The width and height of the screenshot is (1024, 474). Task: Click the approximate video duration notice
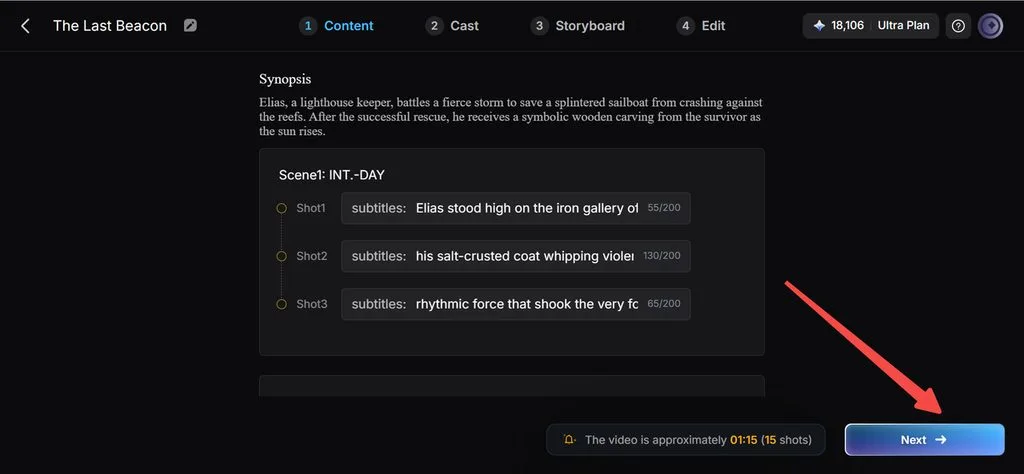(686, 439)
